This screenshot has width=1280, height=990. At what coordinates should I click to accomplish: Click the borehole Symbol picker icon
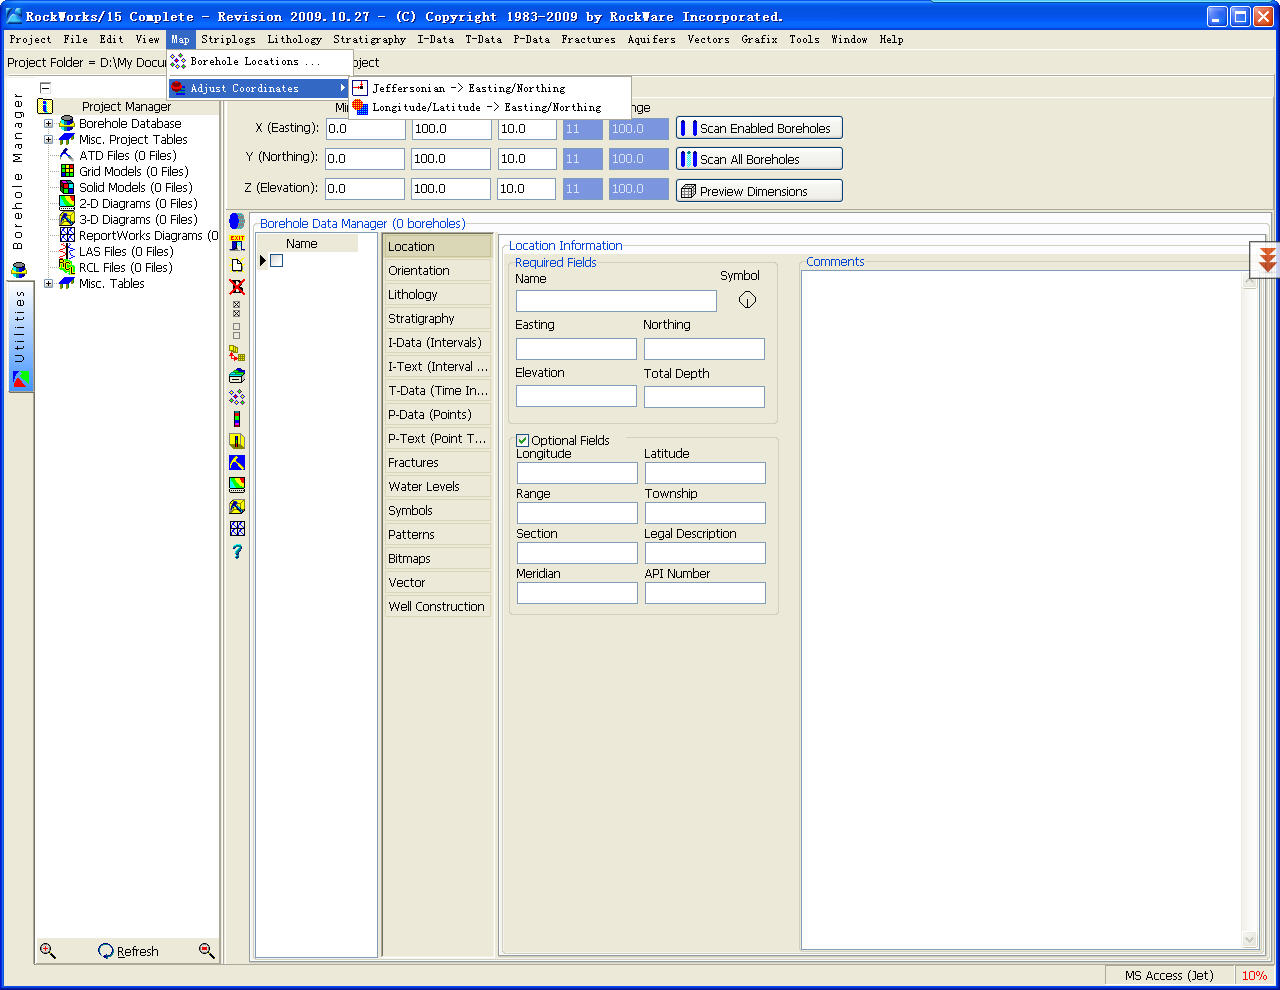[x=747, y=300]
